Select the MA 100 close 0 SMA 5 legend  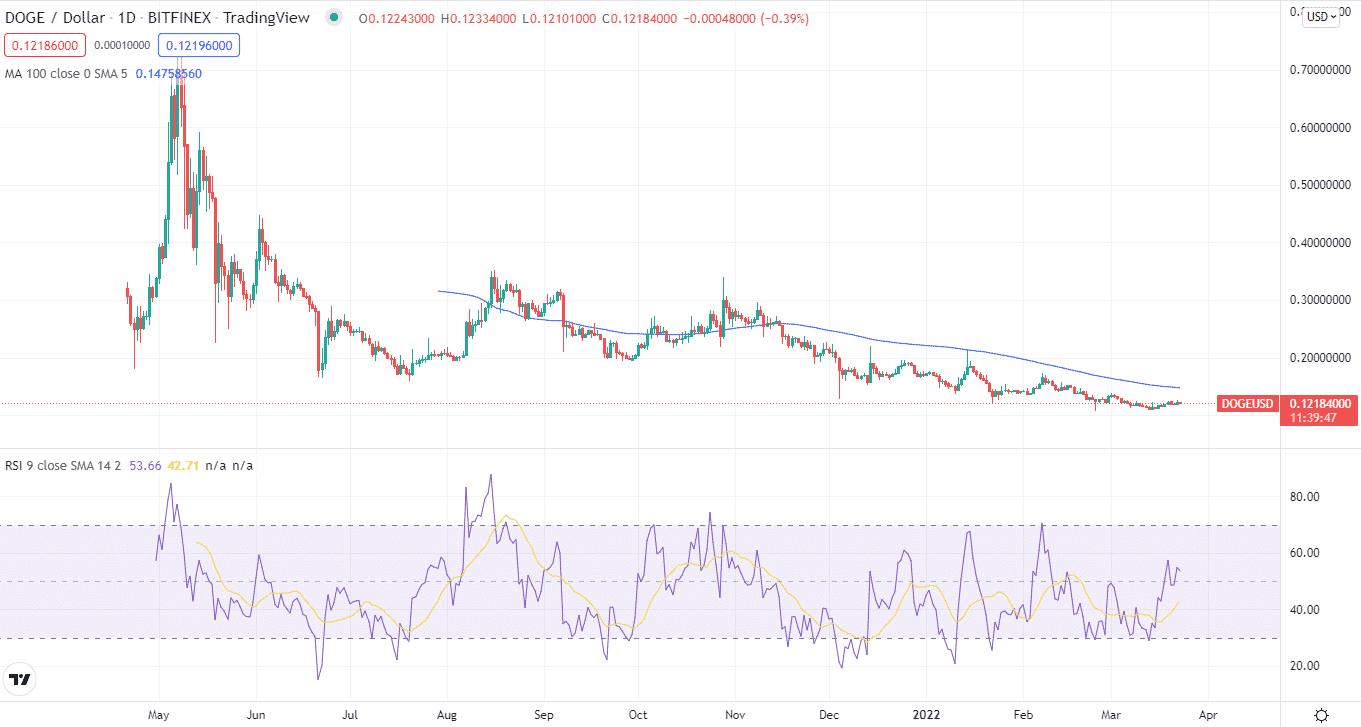pyautogui.click(x=64, y=74)
